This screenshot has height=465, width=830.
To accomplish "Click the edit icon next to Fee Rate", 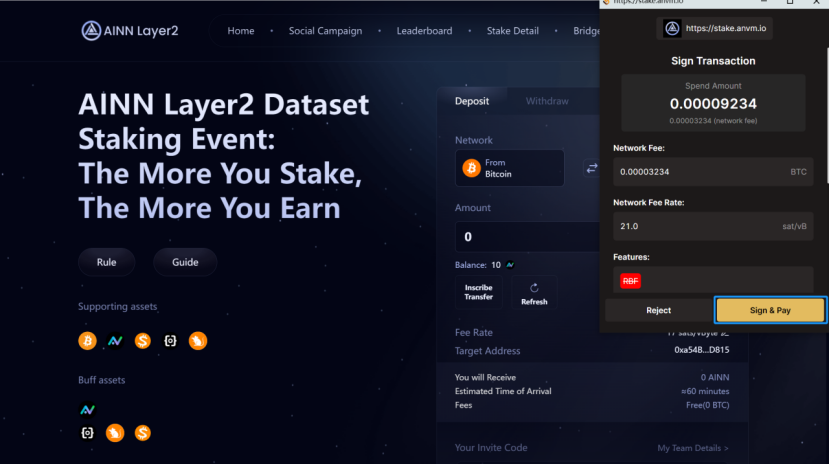I will click(x=725, y=333).
